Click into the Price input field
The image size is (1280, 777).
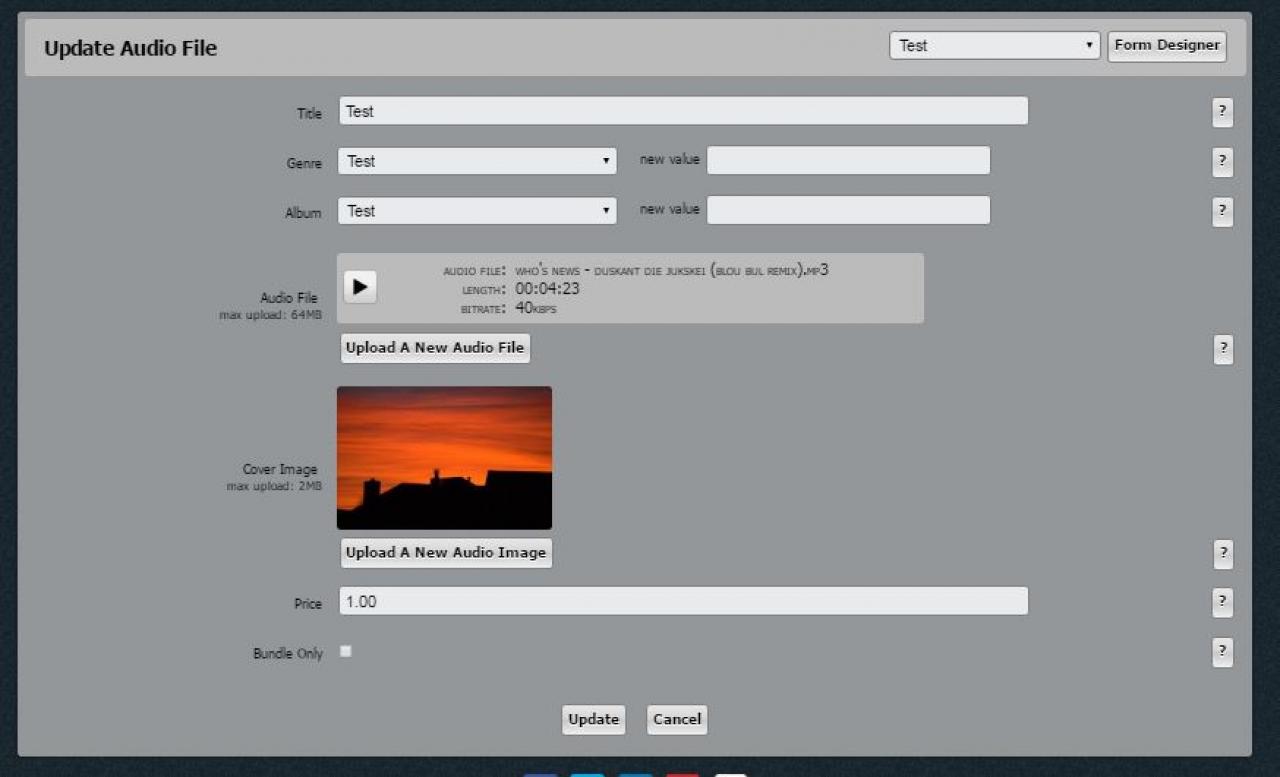tap(683, 601)
